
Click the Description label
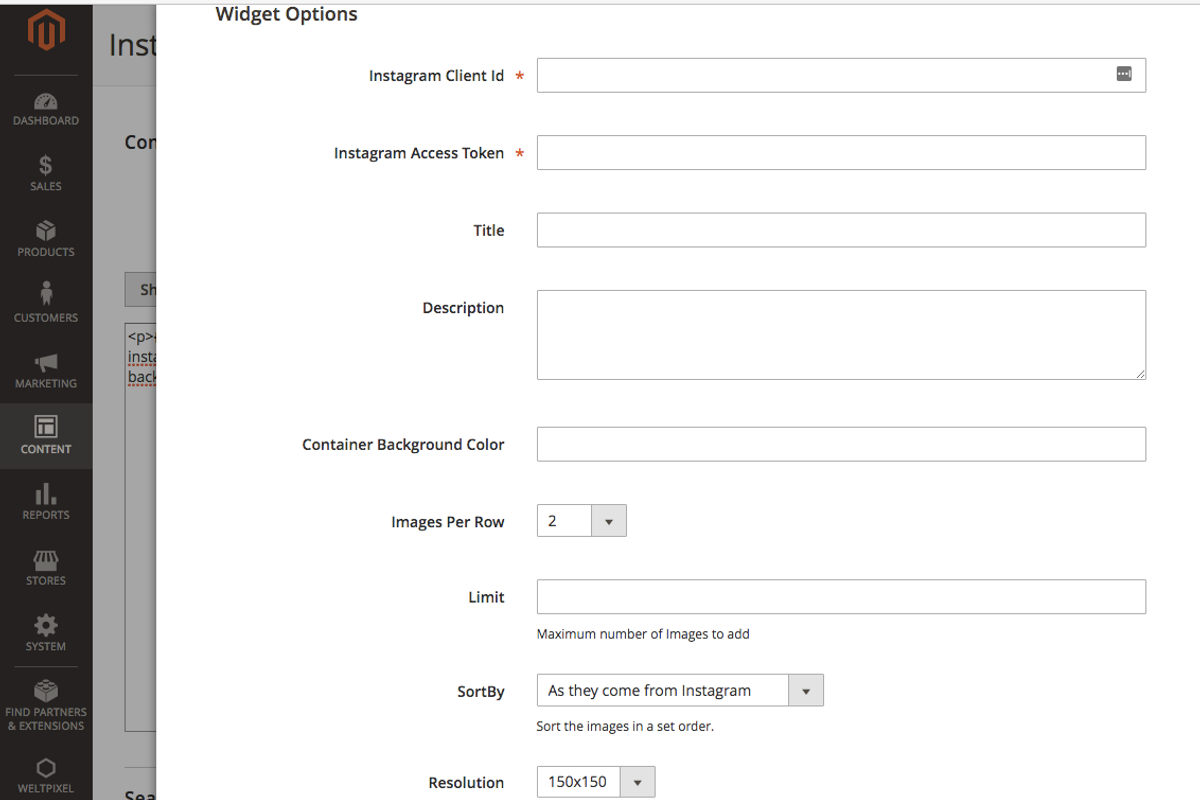click(463, 308)
